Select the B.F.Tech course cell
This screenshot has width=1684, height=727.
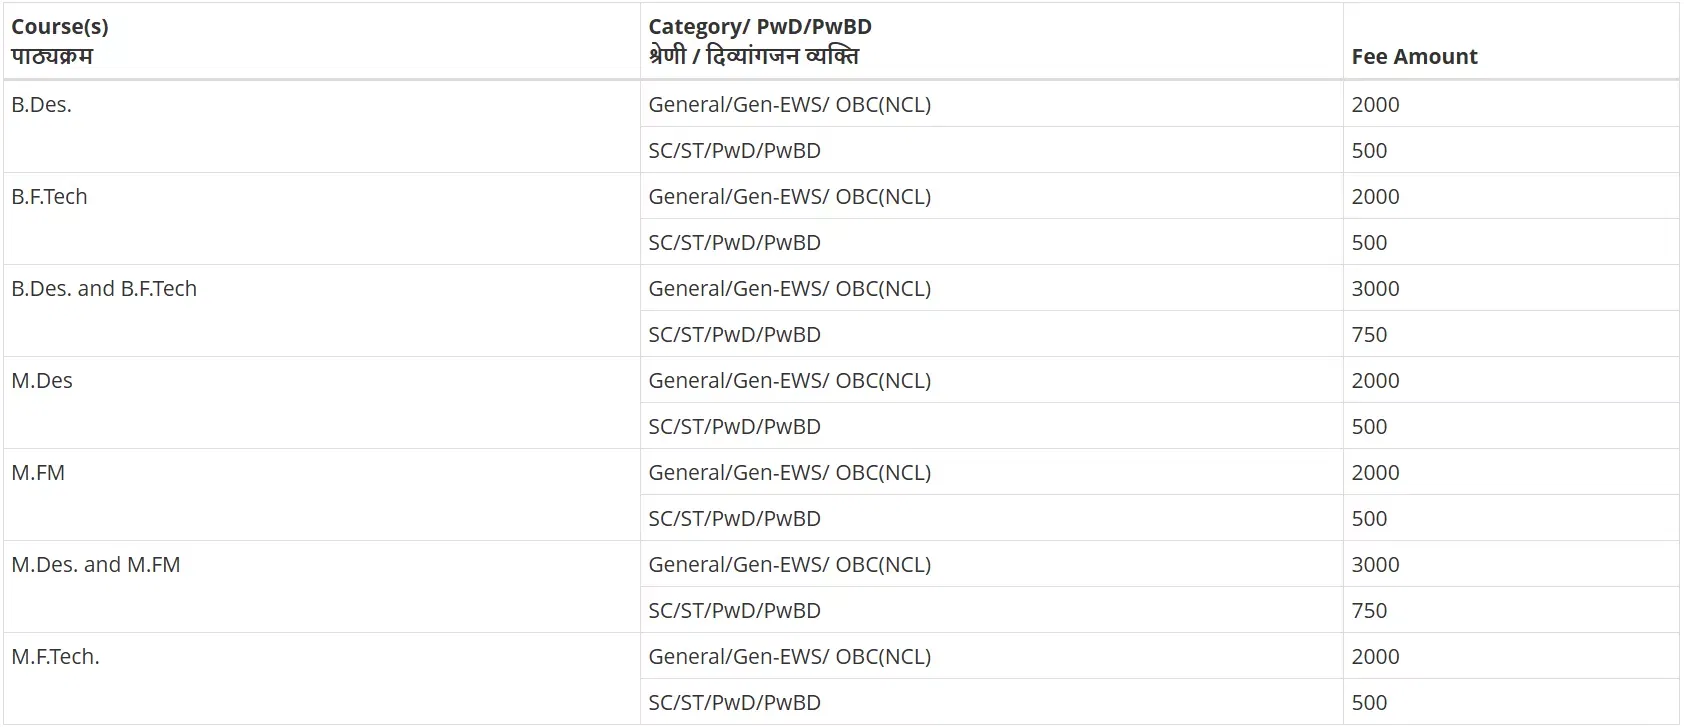[50, 197]
